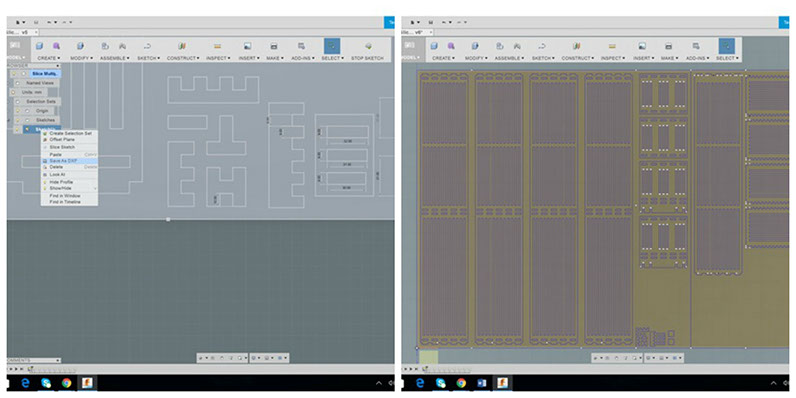Open the INSPECT dropdown in right window
Viewport: 796px width, 398px height.
click(x=613, y=58)
